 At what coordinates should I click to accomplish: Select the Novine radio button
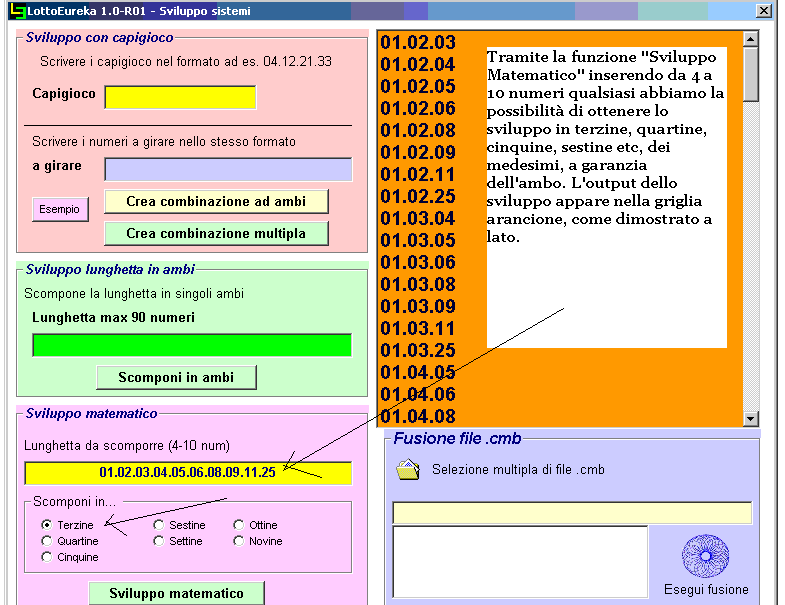239,541
